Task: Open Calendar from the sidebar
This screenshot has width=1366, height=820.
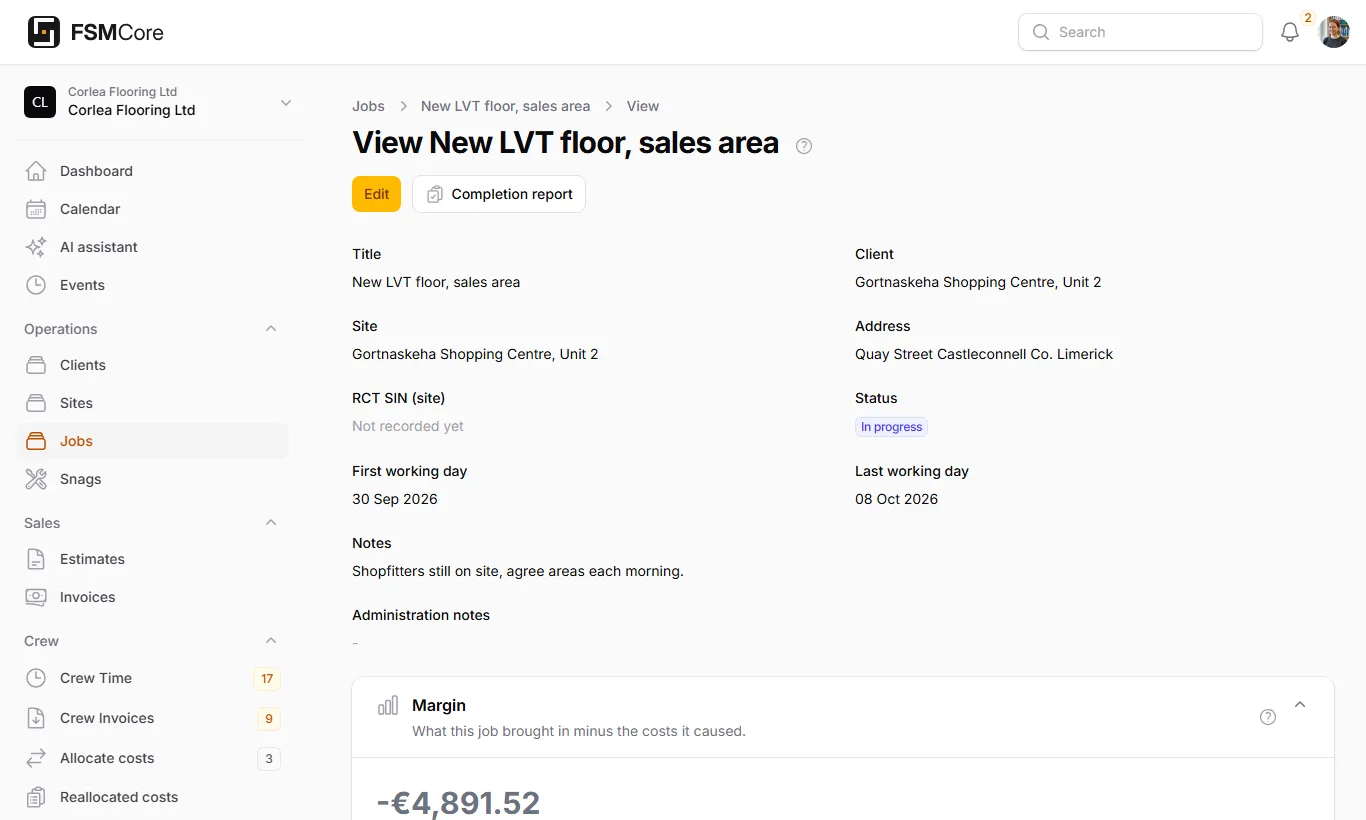Action: click(x=152, y=209)
